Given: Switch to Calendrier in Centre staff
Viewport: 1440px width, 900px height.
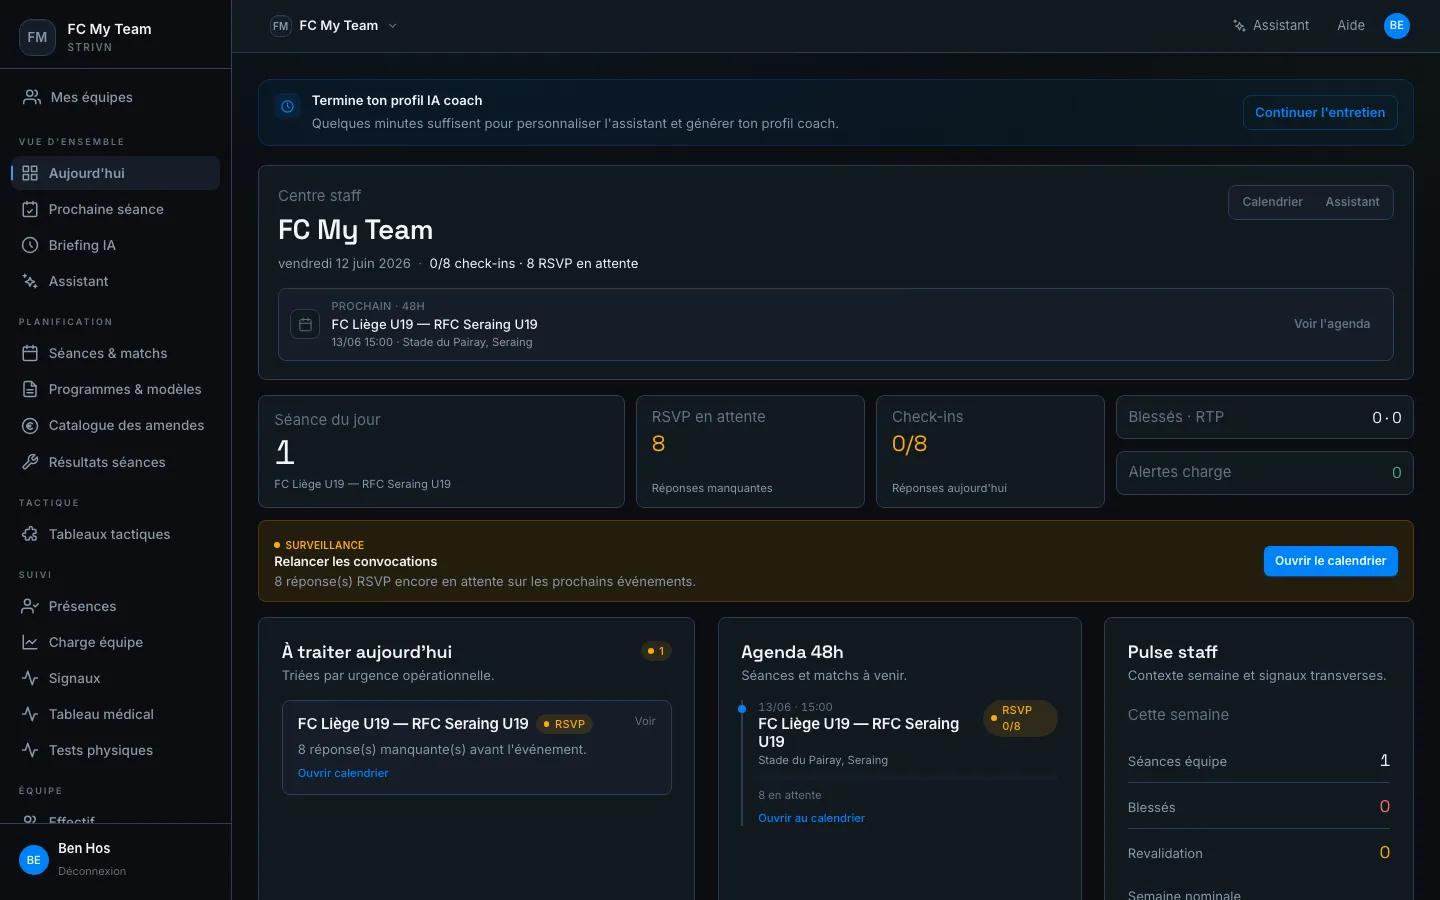Looking at the screenshot, I should (1272, 202).
